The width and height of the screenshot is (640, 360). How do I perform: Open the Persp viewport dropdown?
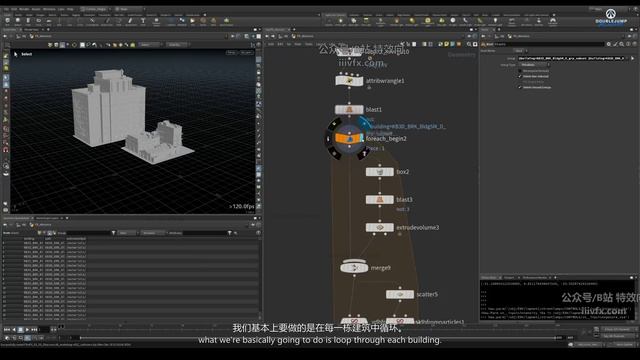coord(231,53)
